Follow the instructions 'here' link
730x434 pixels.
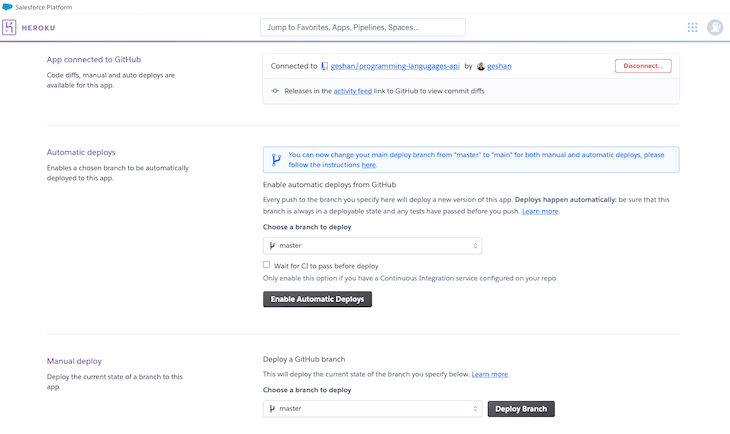click(369, 165)
